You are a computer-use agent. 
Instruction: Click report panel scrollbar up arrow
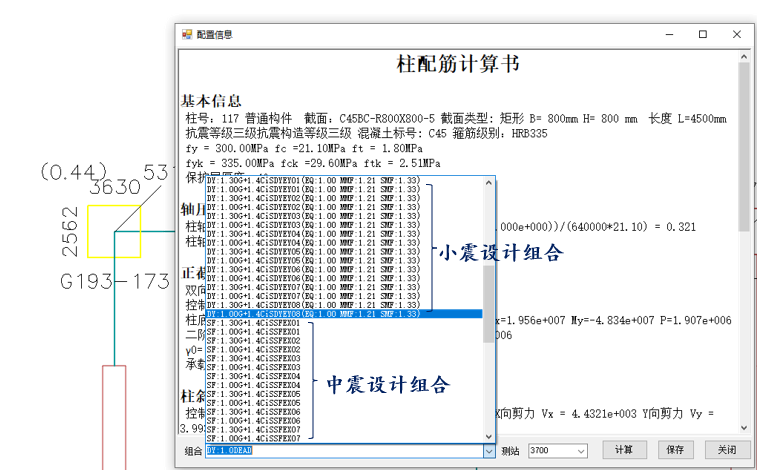point(743,55)
